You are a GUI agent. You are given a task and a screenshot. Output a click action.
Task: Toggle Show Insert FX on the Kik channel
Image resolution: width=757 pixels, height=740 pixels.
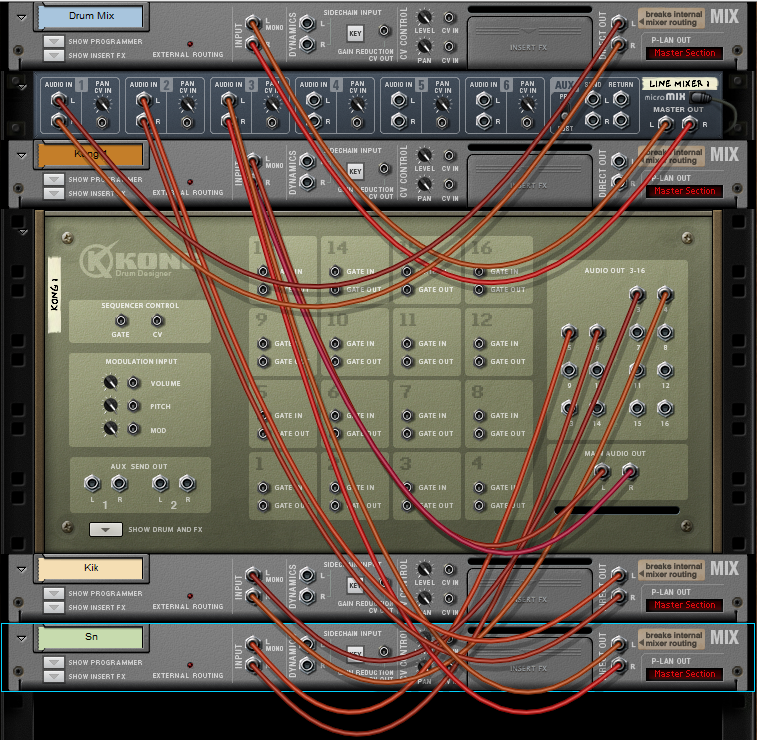click(54, 607)
